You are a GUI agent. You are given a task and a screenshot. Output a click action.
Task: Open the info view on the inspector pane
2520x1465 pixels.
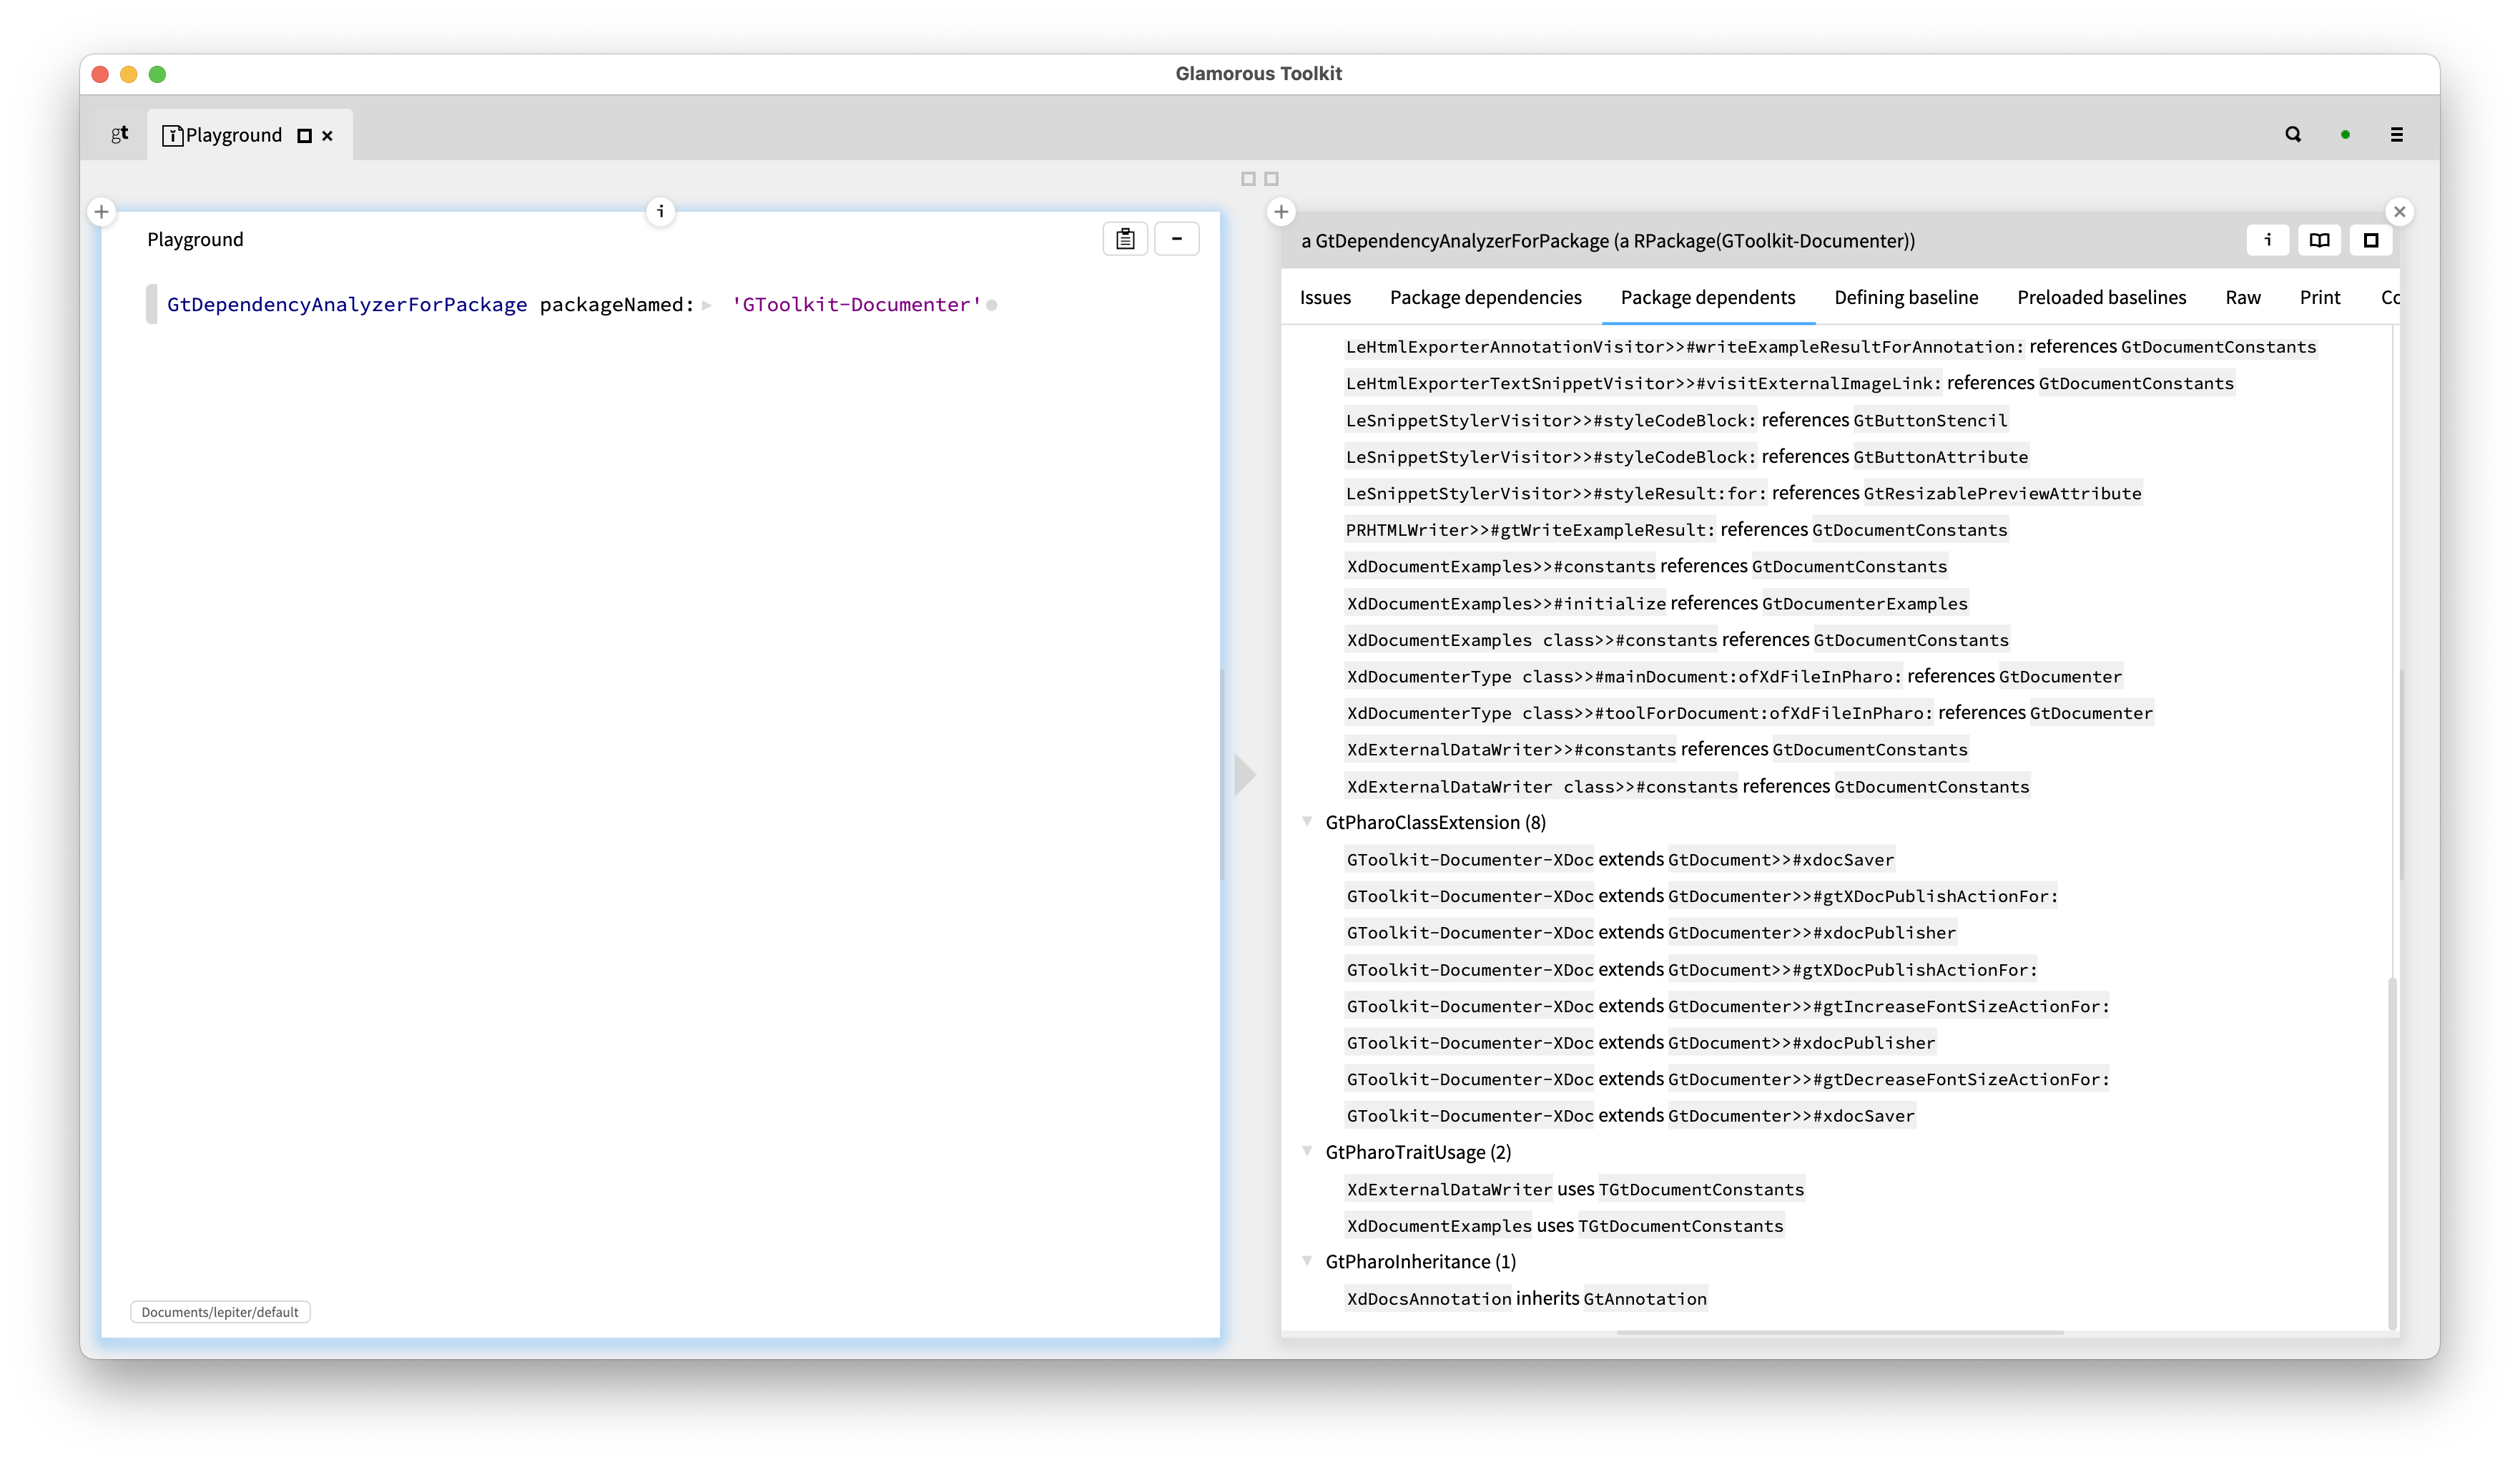point(2268,240)
